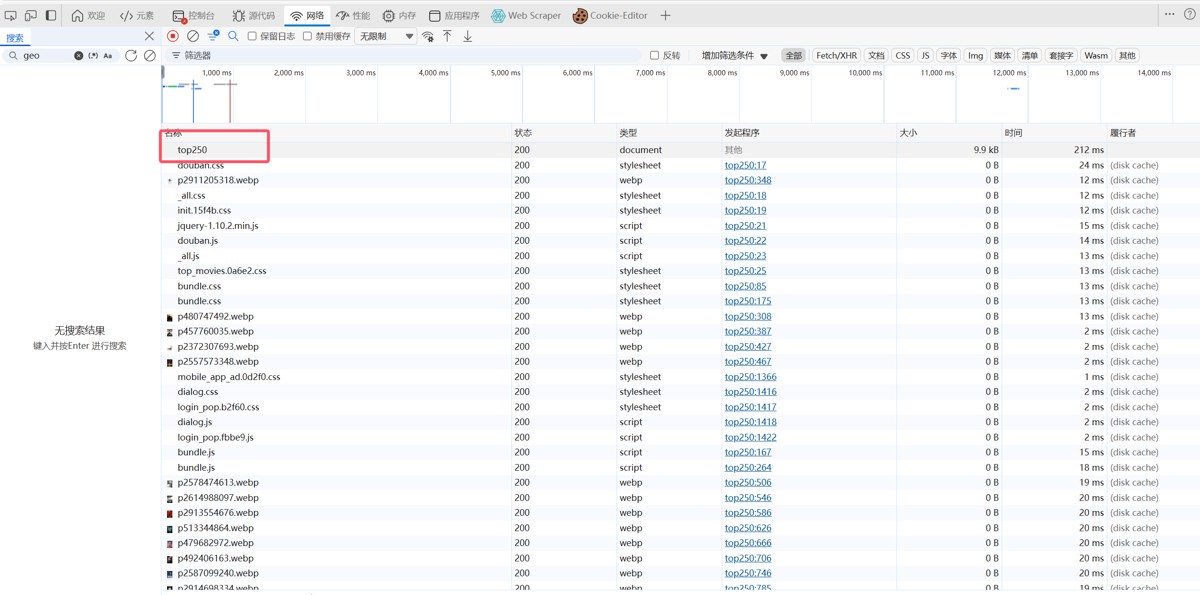The height and width of the screenshot is (595, 1200).
Task: Expand the 增加筛选条件 dropdown
Action: pyautogui.click(x=734, y=56)
